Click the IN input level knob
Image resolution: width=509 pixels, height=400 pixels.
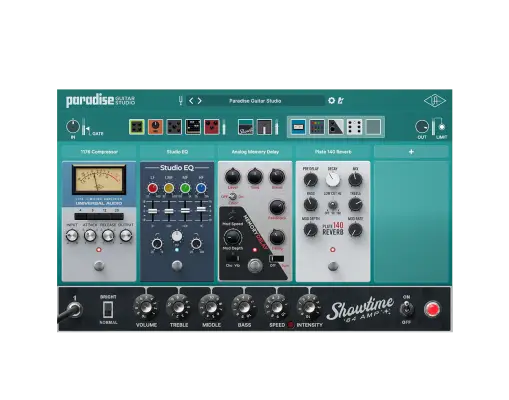(x=73, y=126)
